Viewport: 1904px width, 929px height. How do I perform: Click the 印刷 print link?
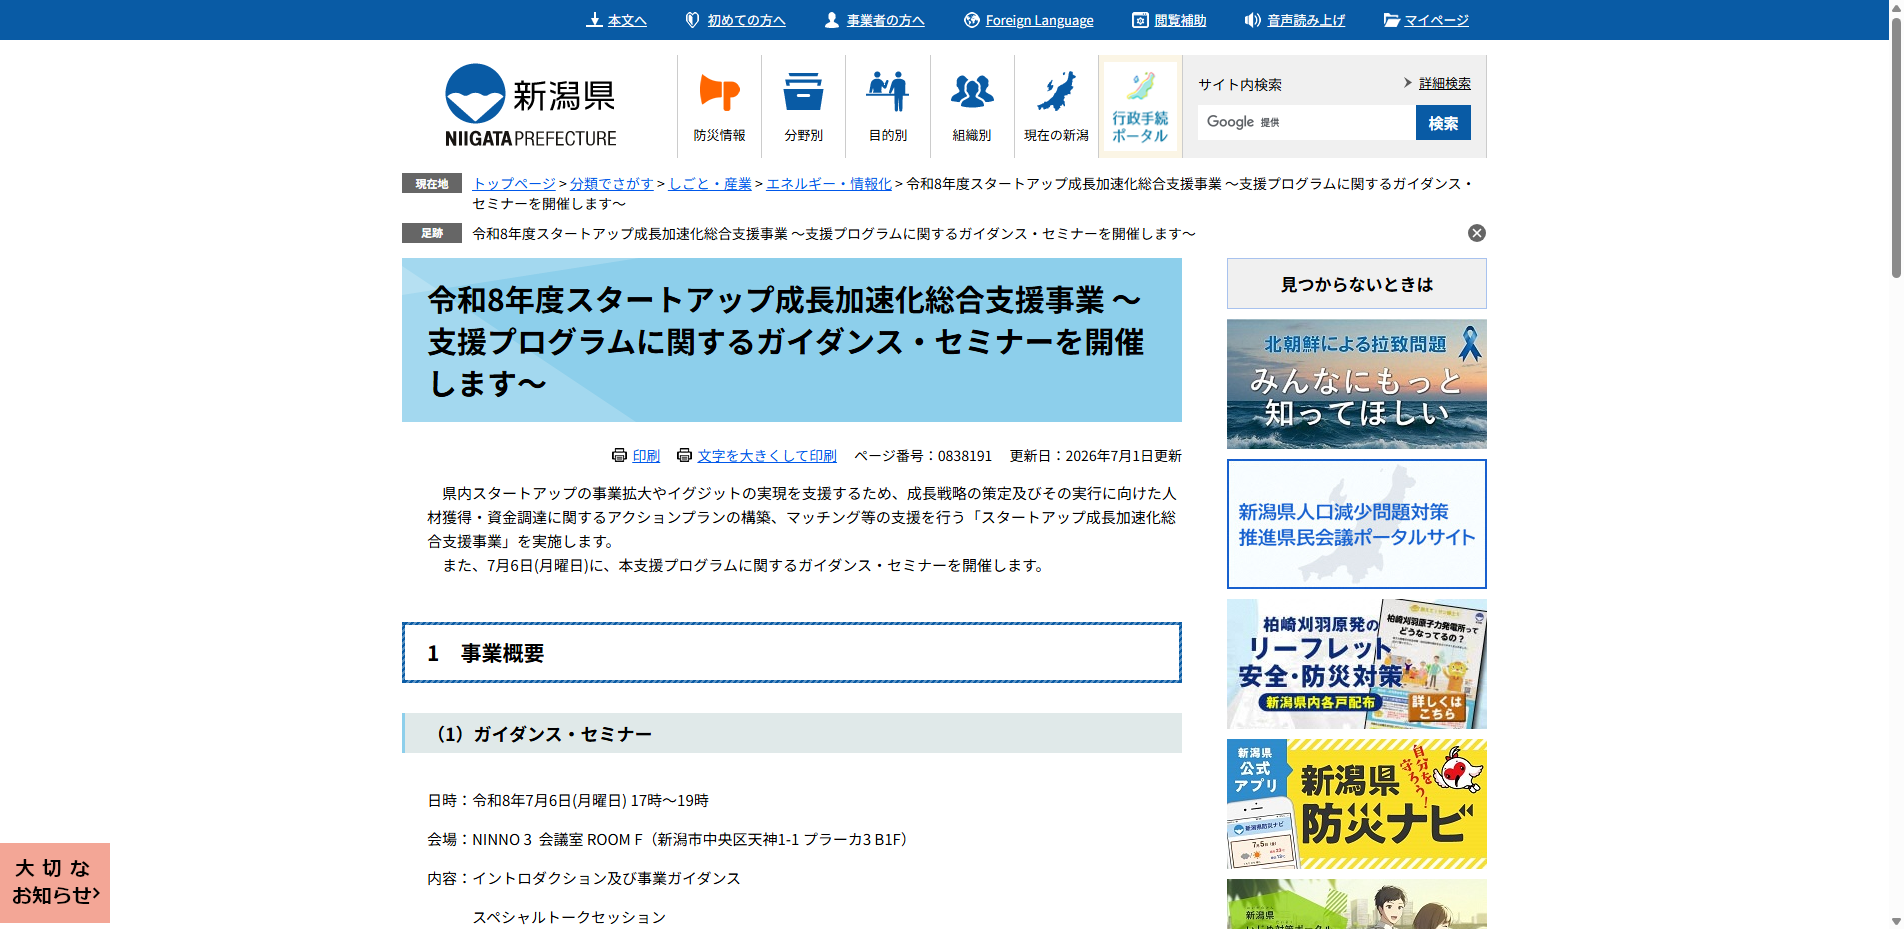(646, 456)
